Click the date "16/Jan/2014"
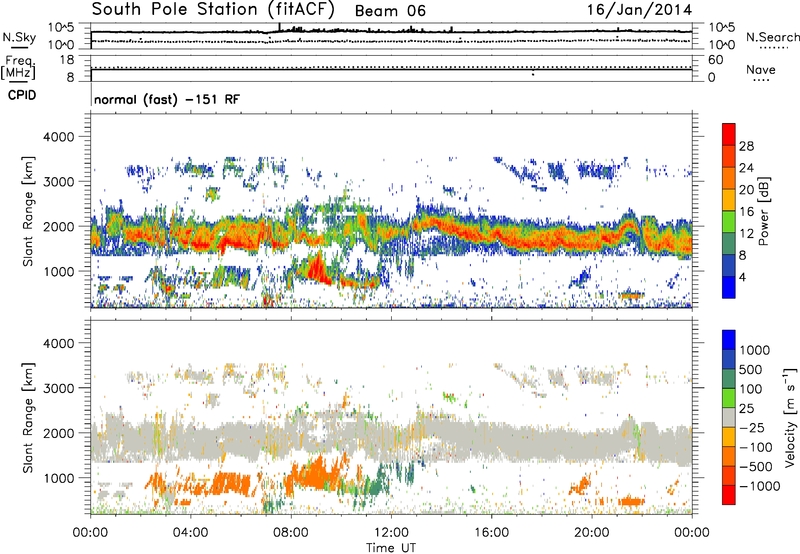This screenshot has width=800, height=554. pos(639,10)
